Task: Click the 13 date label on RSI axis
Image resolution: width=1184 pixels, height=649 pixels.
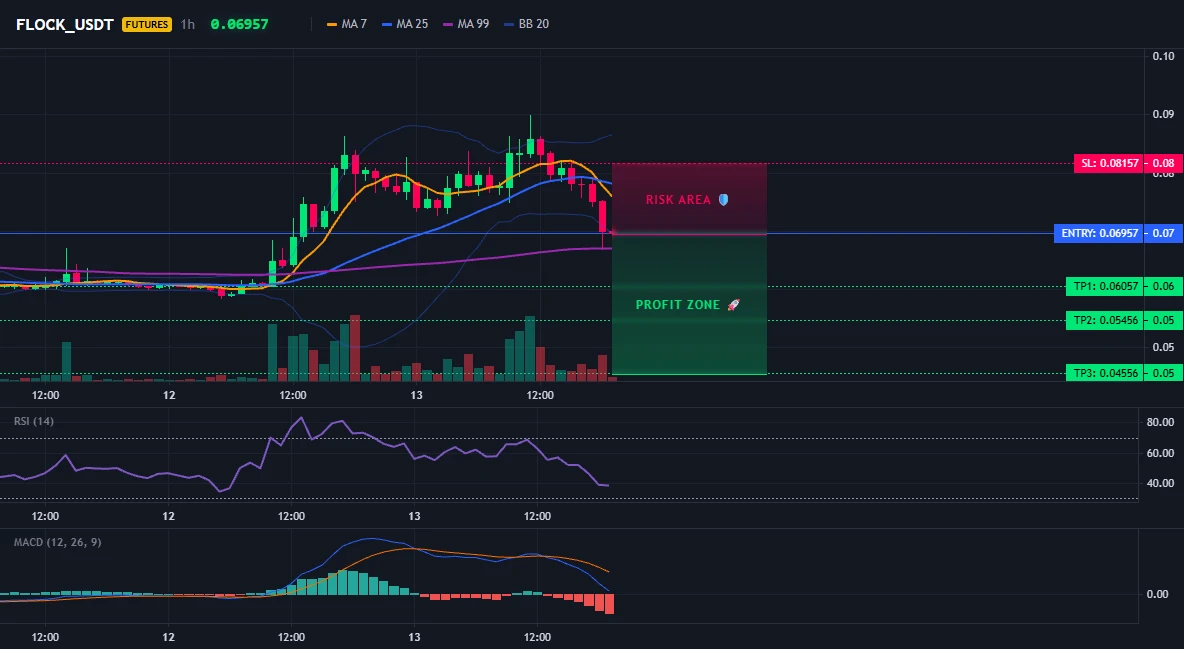Action: 415,516
